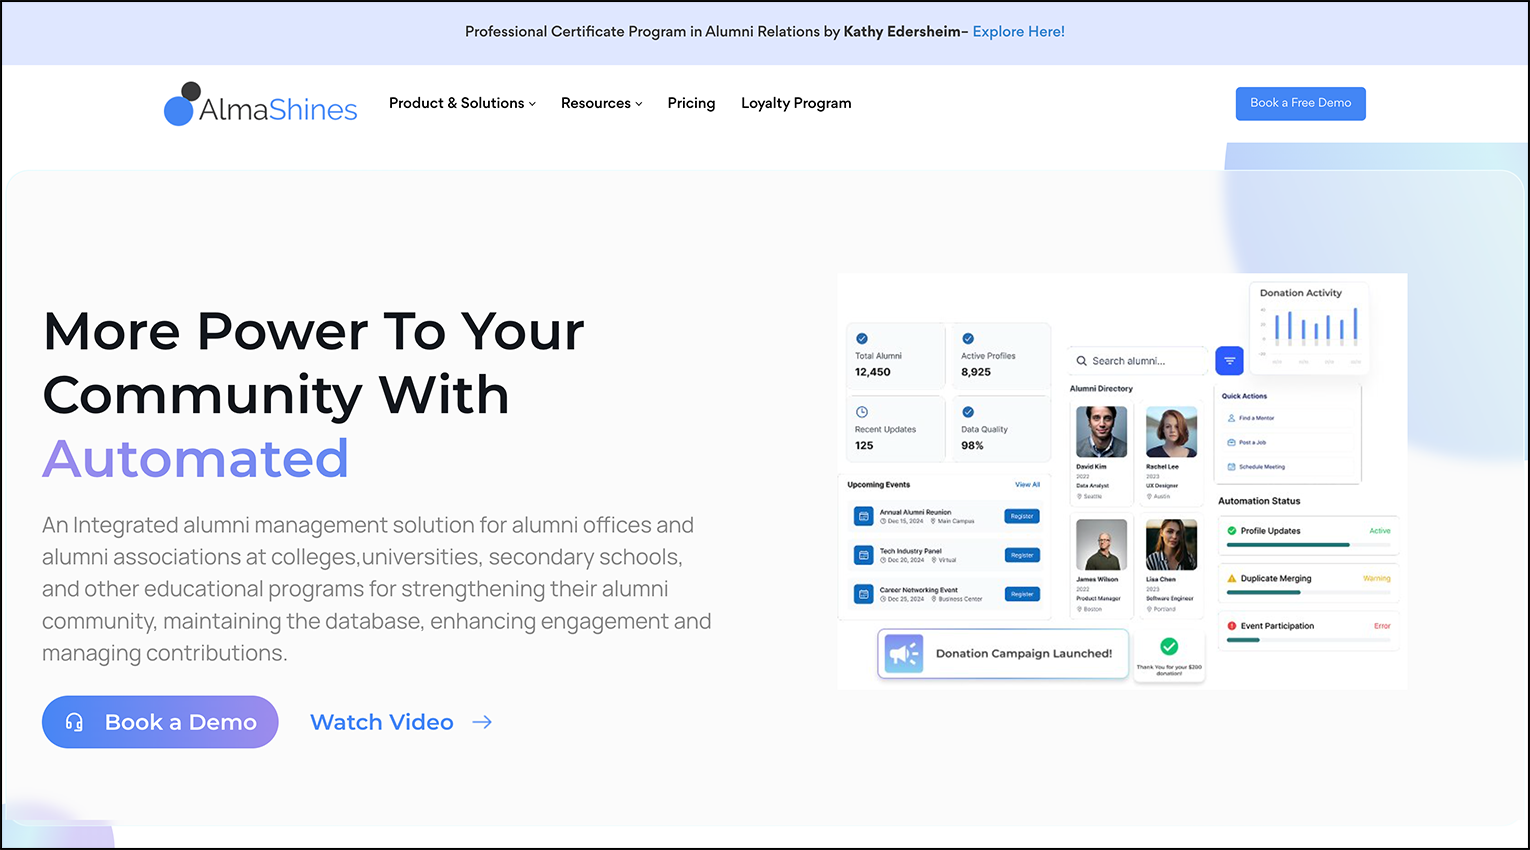The height and width of the screenshot is (850, 1530).
Task: Open the Loyalty Program menu item
Action: click(796, 103)
